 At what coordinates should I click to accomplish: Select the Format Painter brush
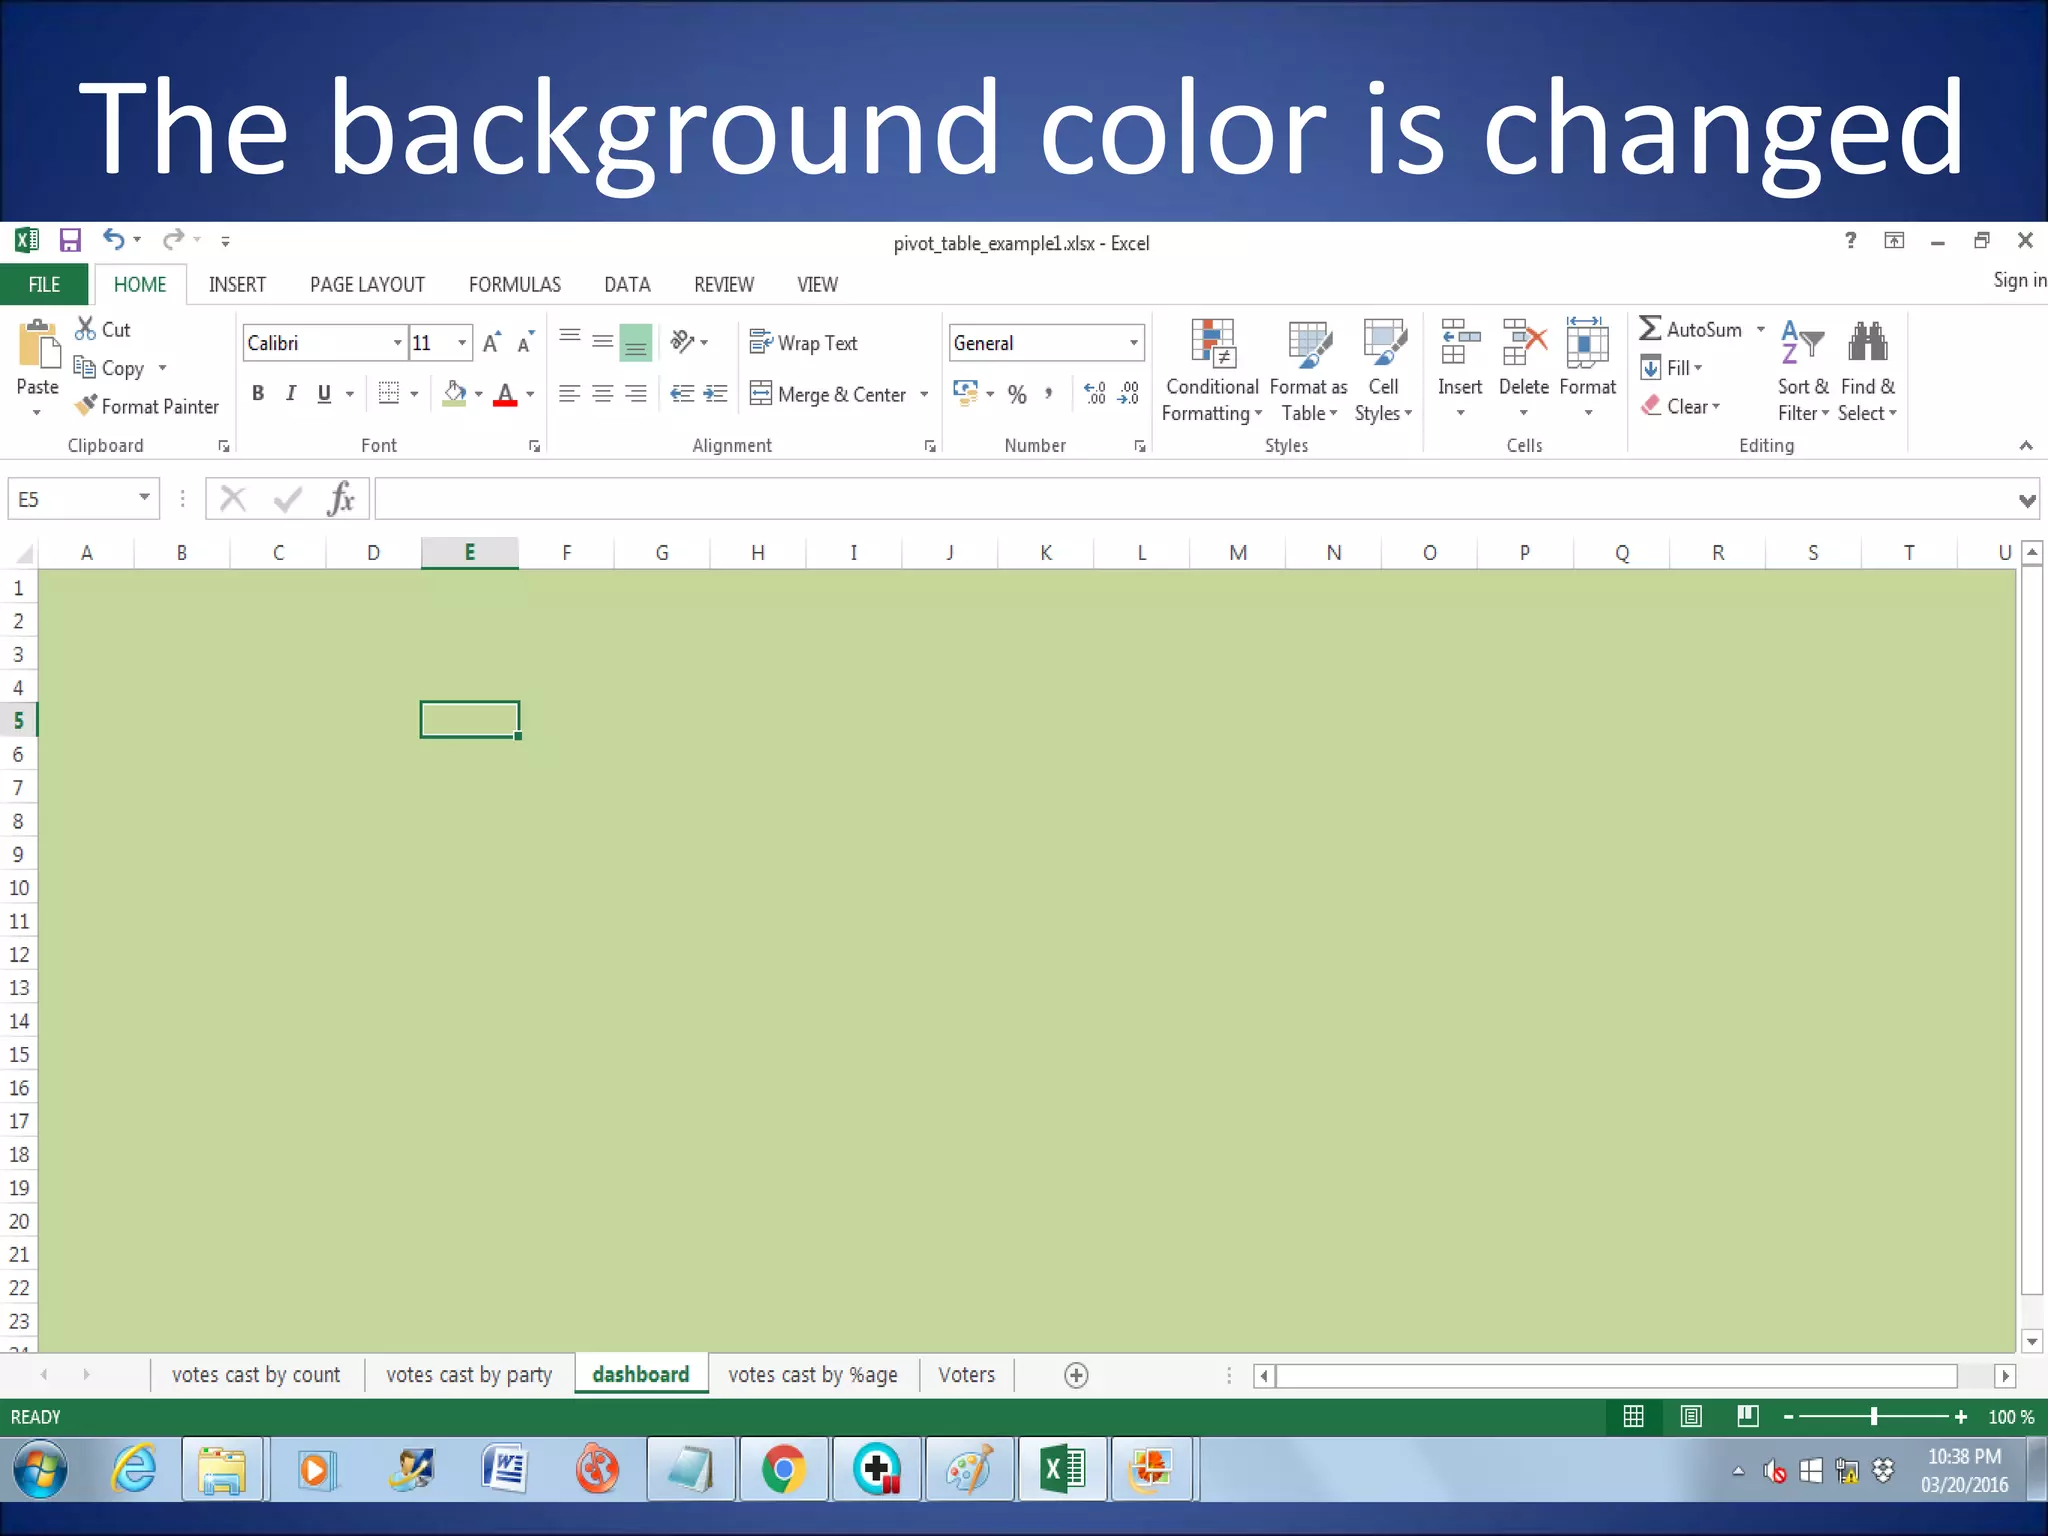pos(87,406)
